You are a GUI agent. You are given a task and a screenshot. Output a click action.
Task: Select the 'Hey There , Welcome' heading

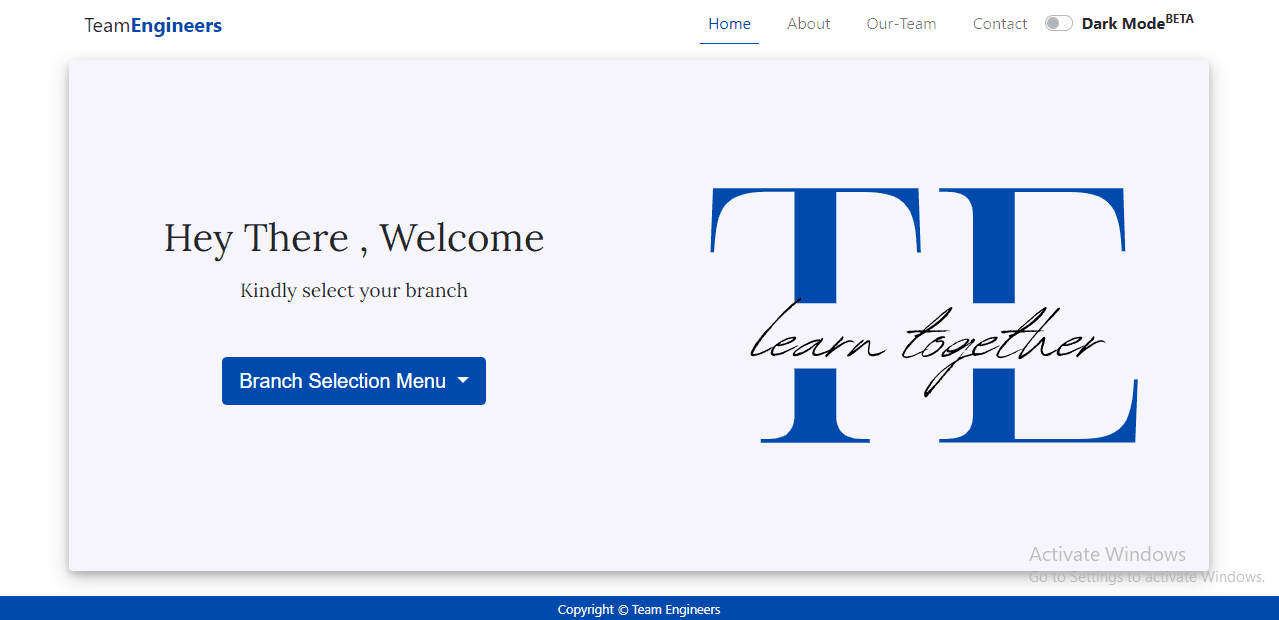(354, 238)
